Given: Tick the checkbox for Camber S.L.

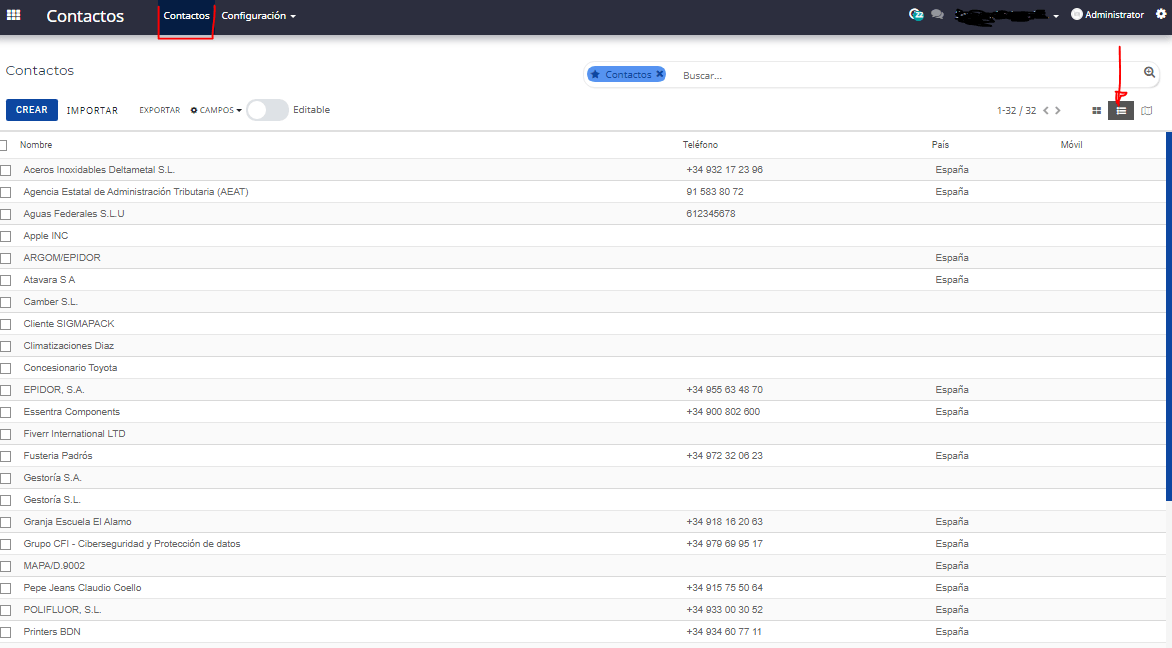Looking at the screenshot, I should tap(5, 302).
